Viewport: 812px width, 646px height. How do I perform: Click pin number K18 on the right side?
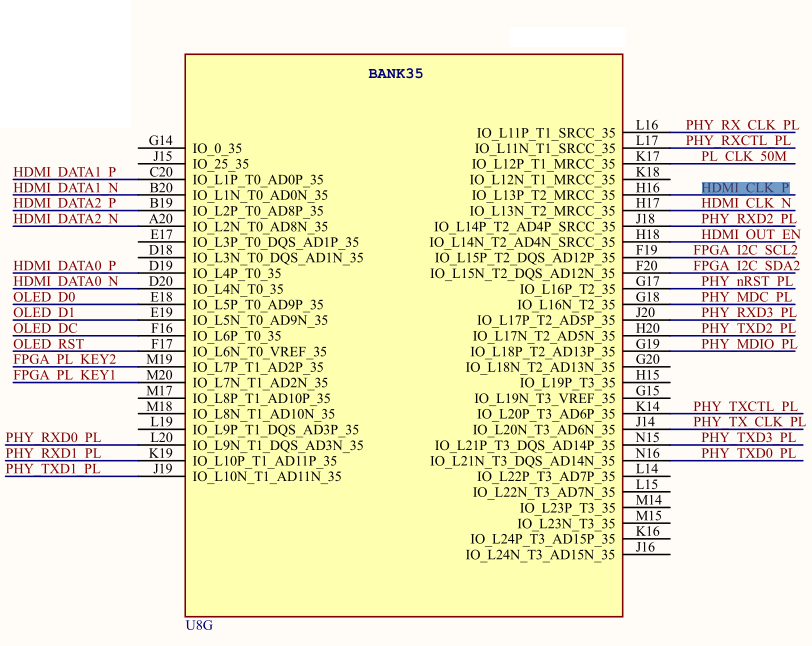click(x=648, y=172)
